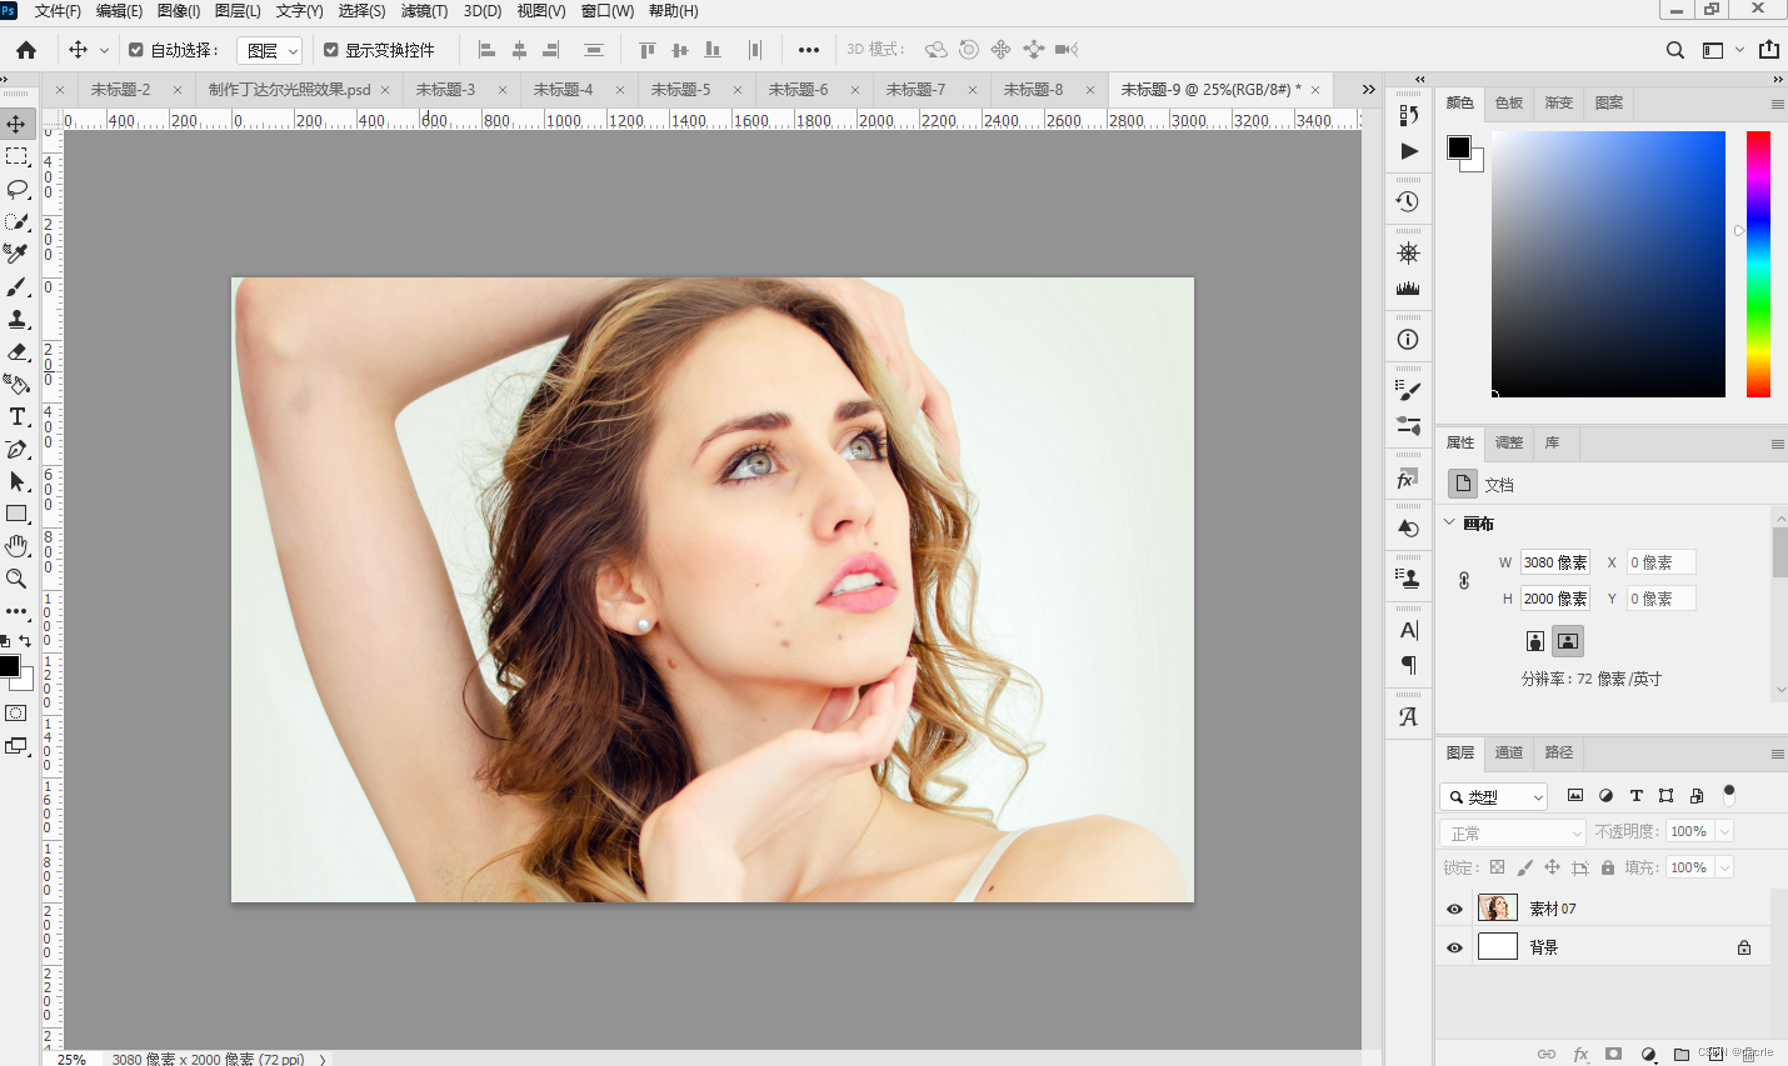Open the 窗口(W) menu

point(607,11)
